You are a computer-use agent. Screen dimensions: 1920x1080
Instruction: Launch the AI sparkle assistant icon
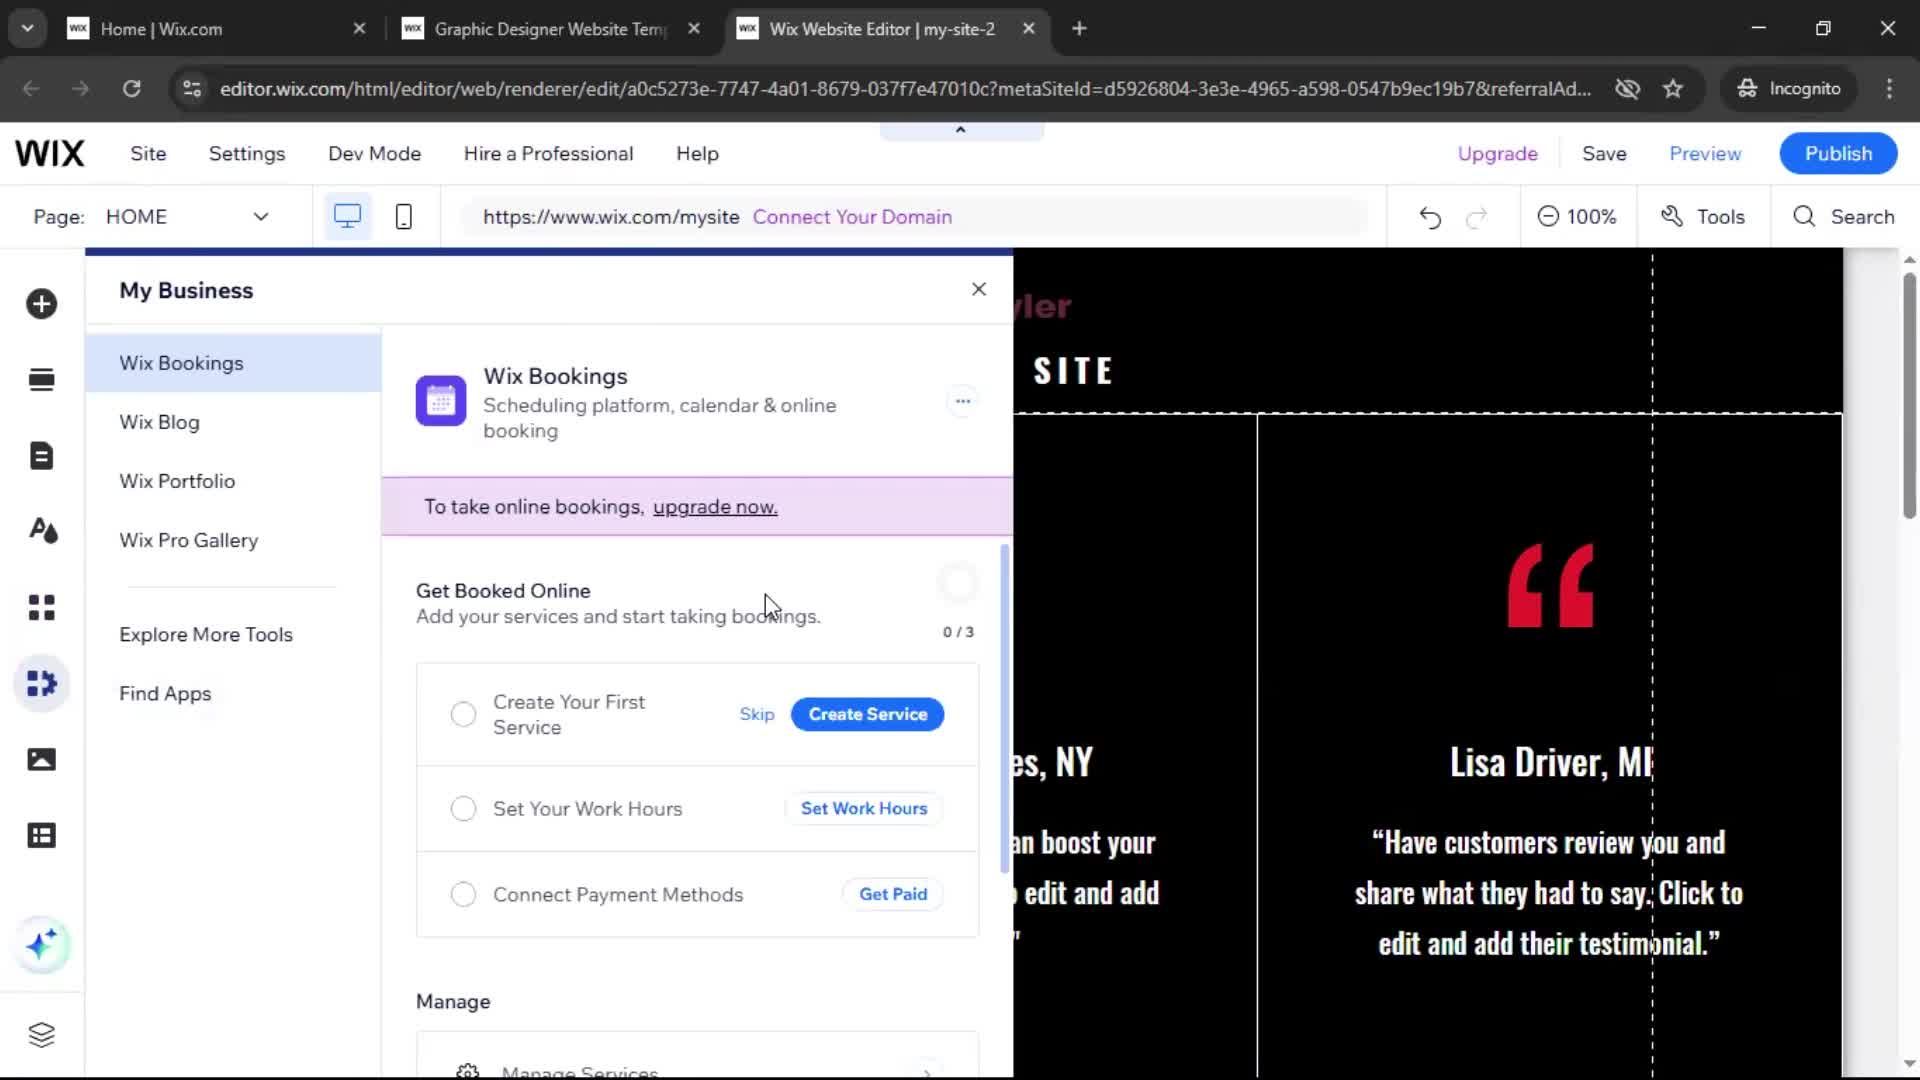[x=41, y=945]
